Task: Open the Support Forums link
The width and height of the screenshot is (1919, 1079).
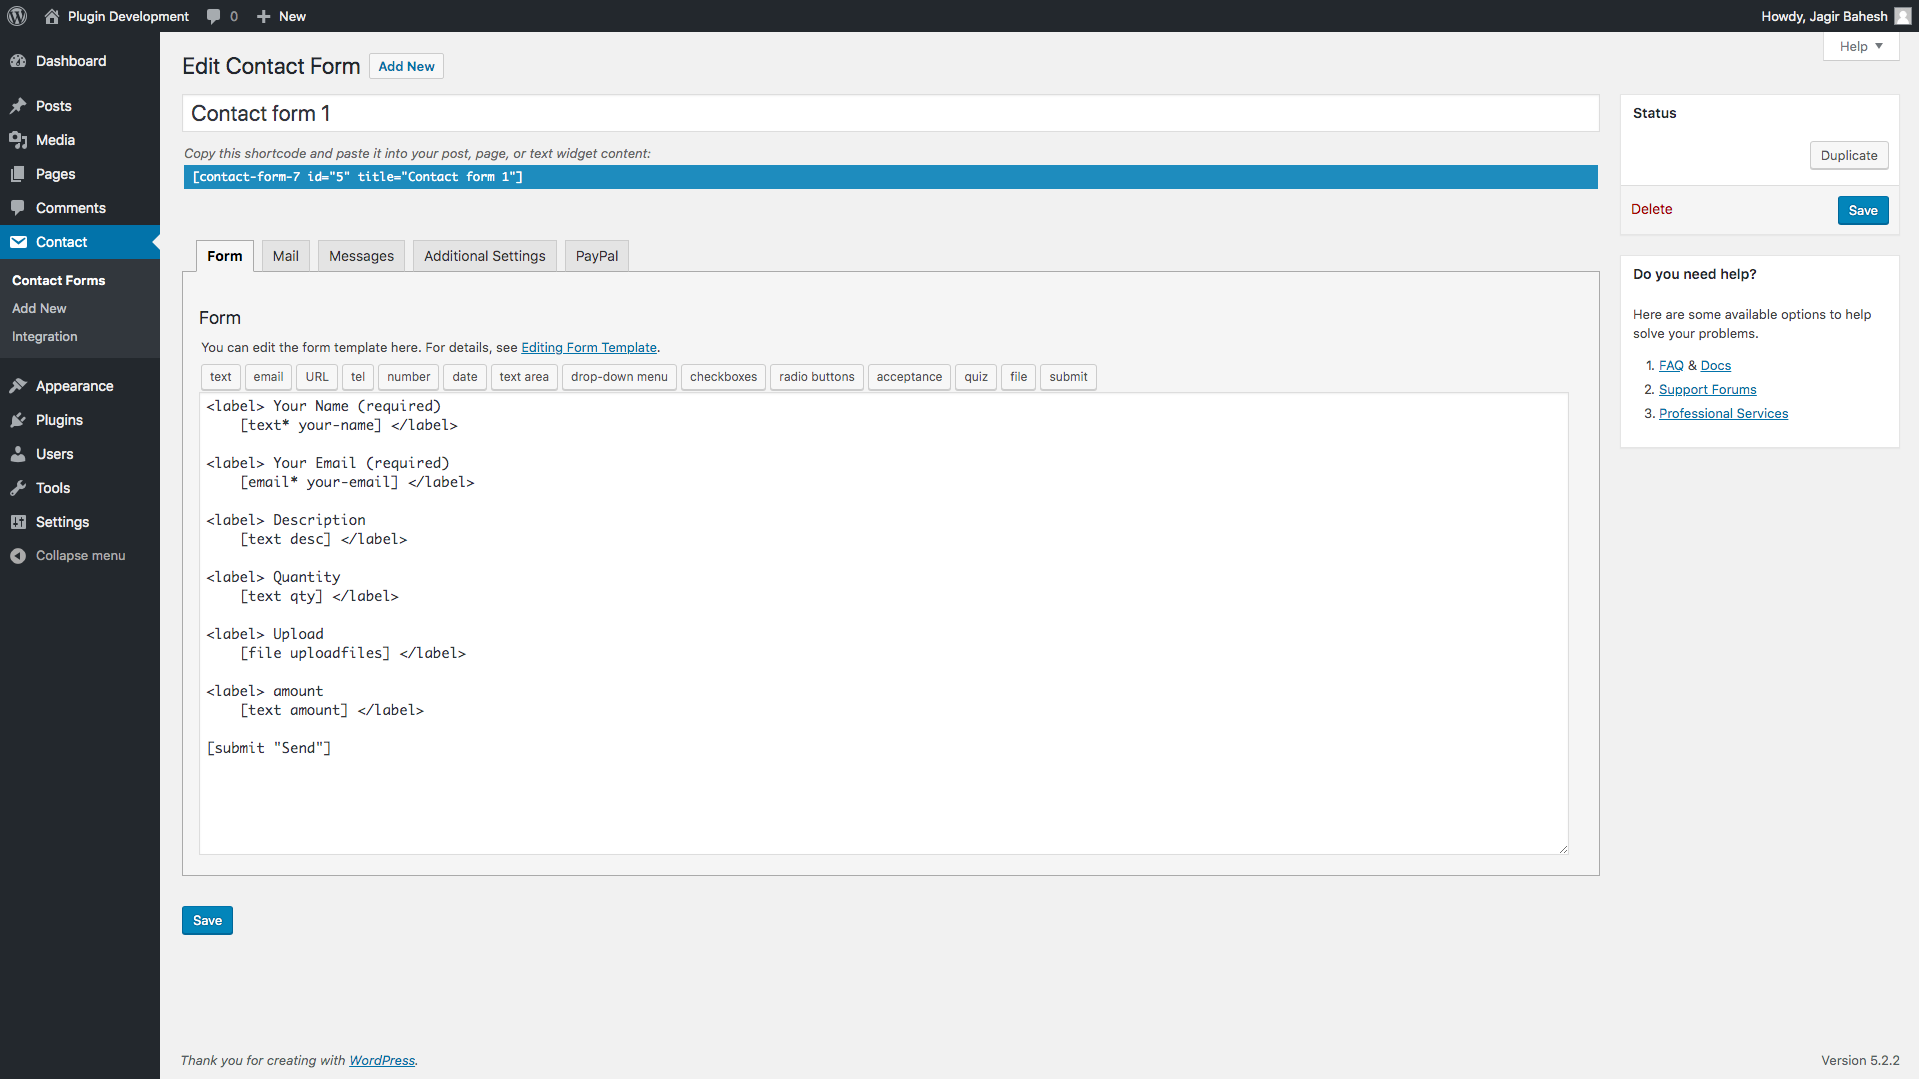Action: [x=1707, y=390]
